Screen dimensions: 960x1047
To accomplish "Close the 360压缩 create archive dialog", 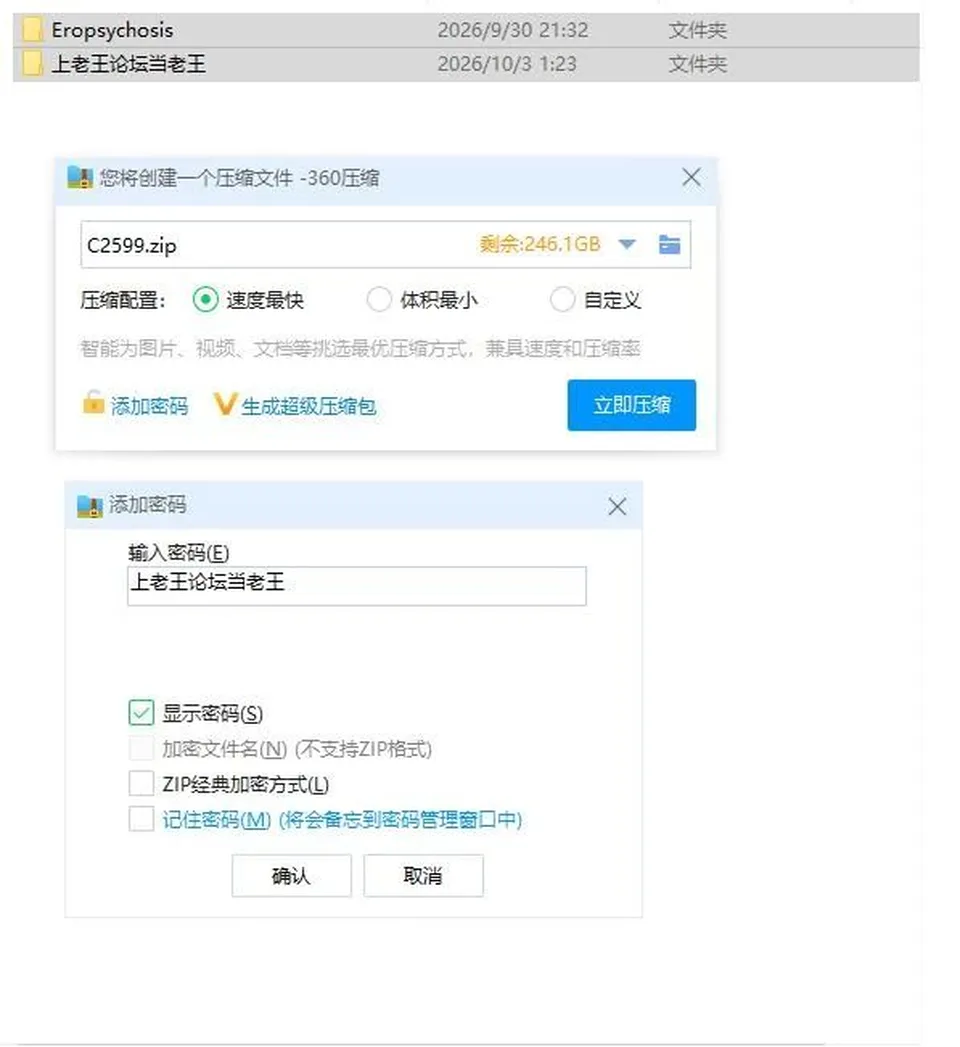I will tap(691, 178).
